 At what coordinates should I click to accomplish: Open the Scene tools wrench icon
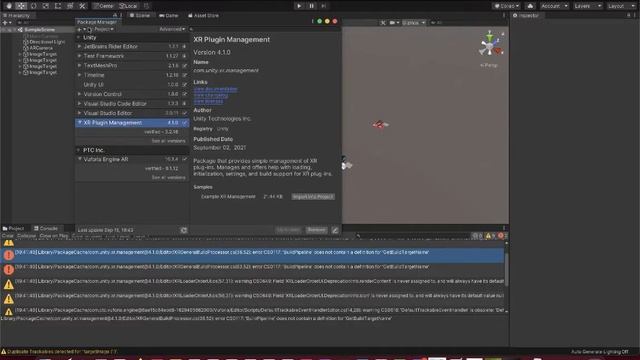(x=383, y=22)
